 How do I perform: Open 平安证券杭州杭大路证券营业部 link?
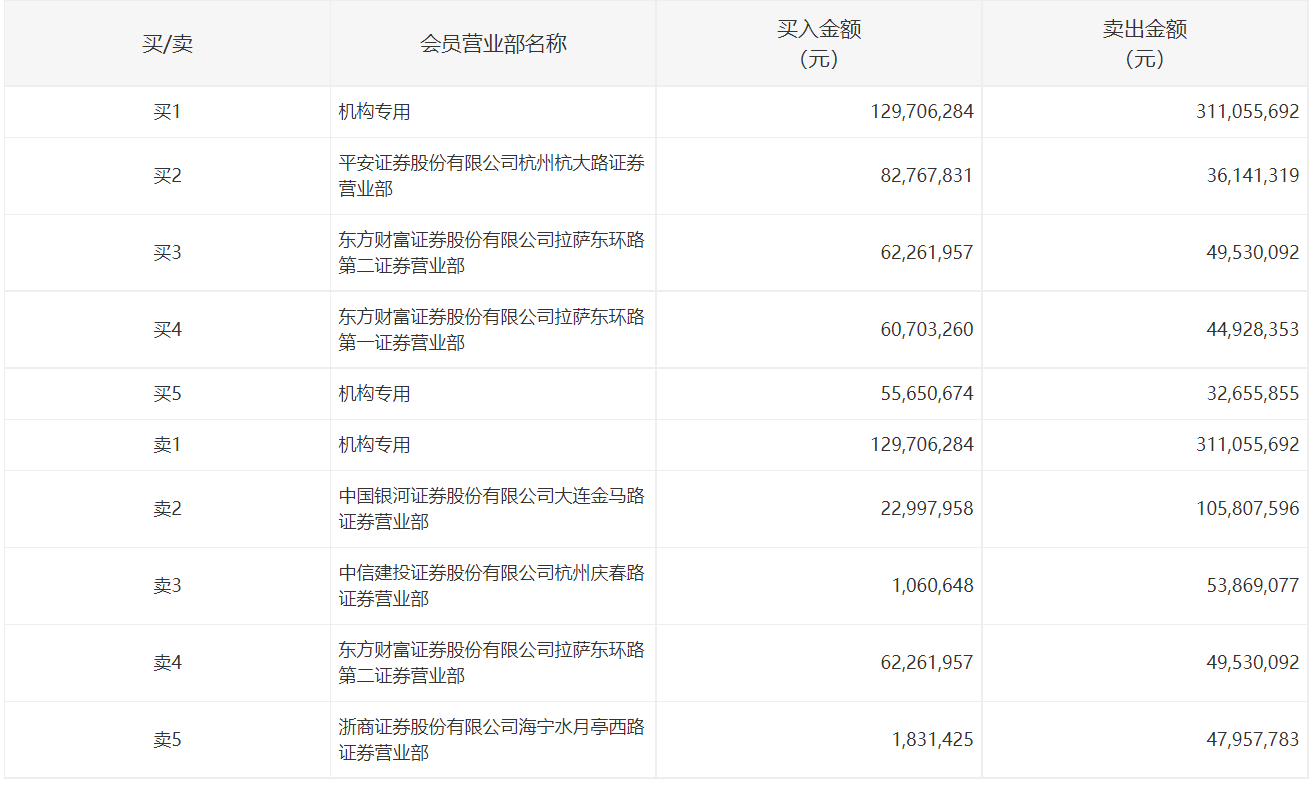[490, 176]
